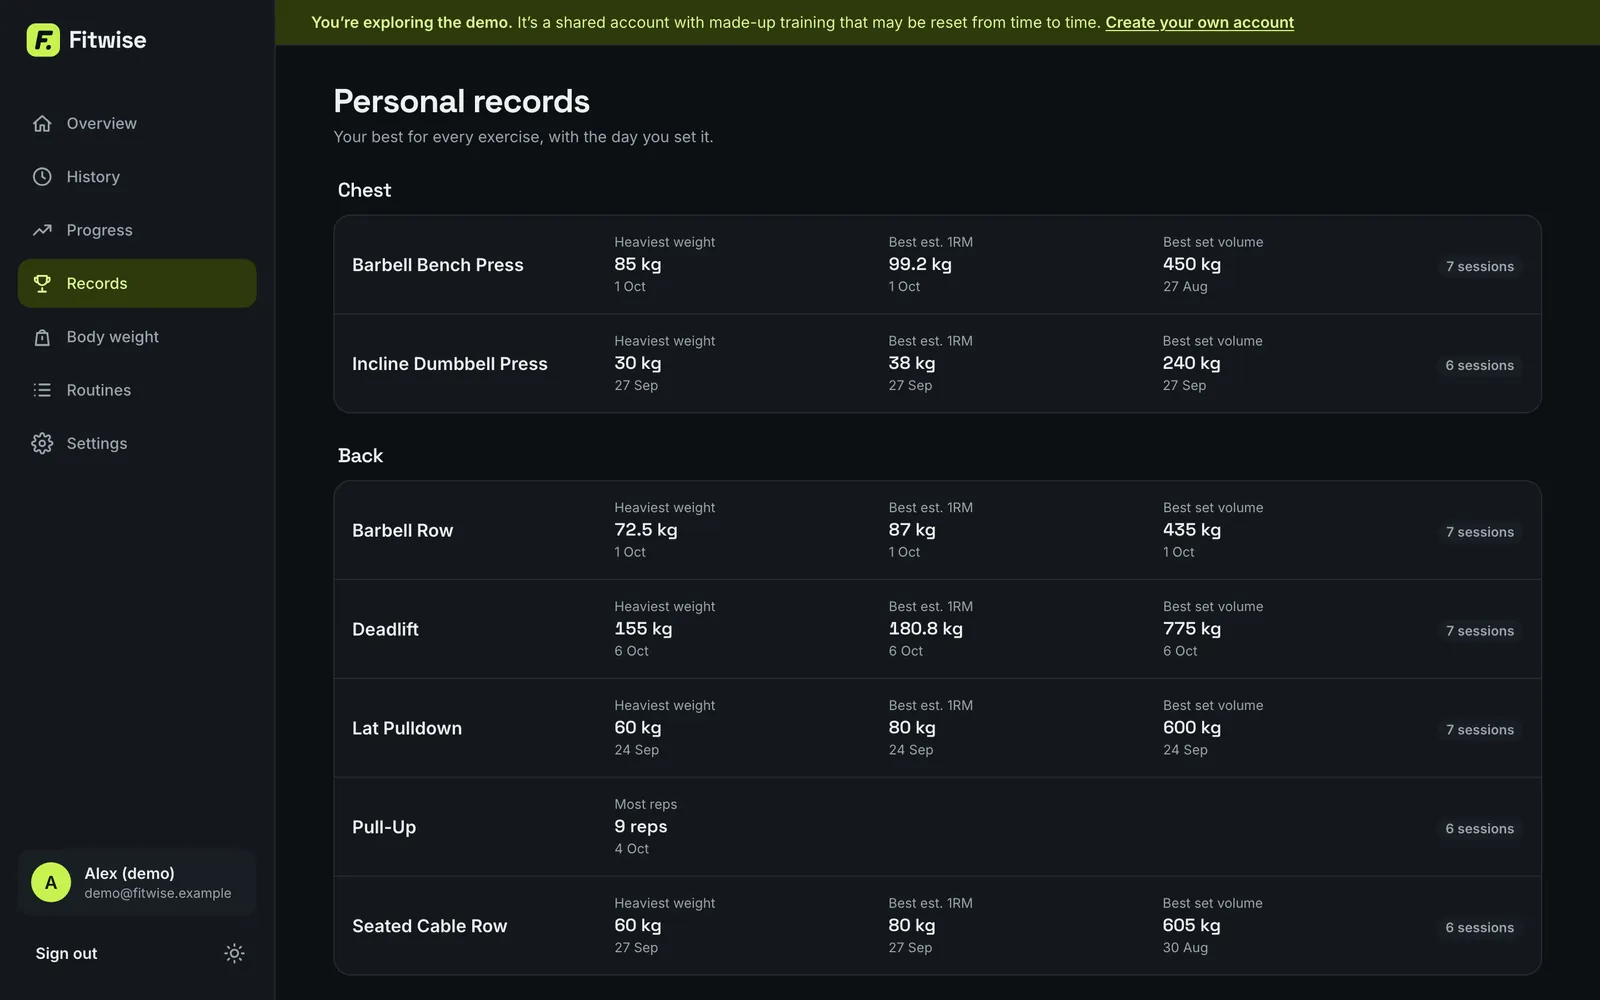Click the Records trophy icon
Image resolution: width=1600 pixels, height=1000 pixels.
click(x=42, y=284)
